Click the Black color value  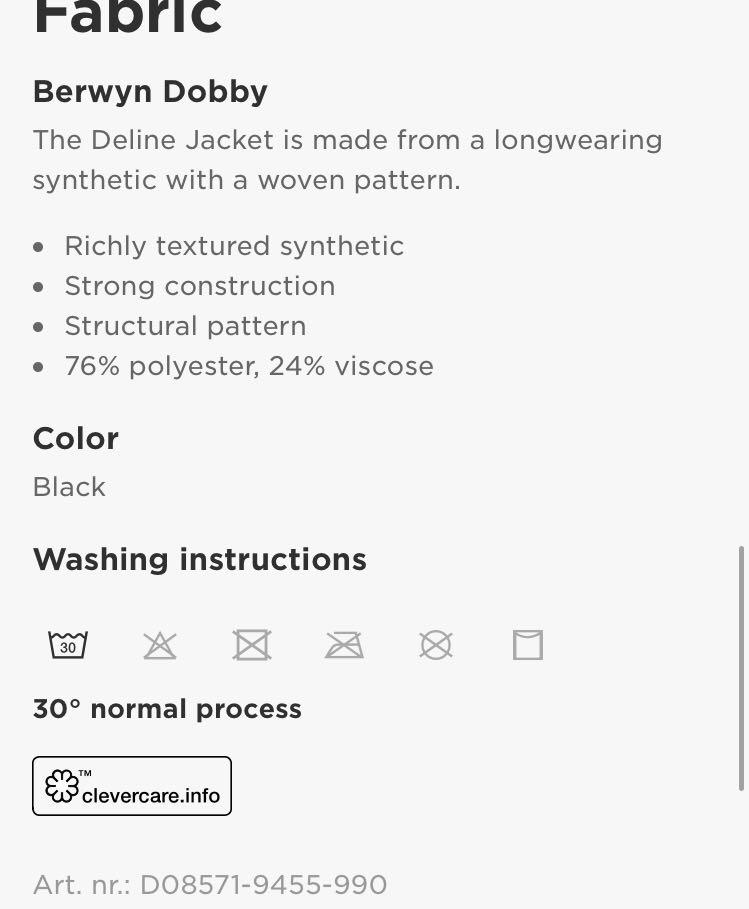click(69, 487)
